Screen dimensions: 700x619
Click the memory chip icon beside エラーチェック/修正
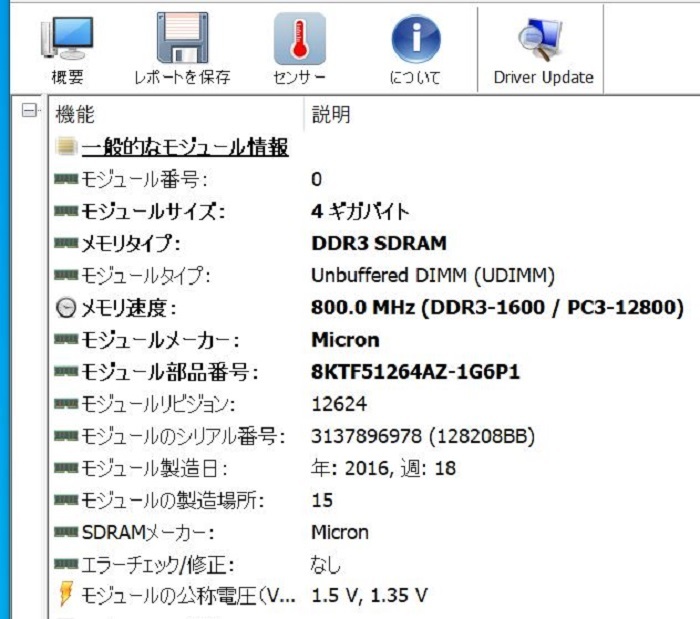66,564
